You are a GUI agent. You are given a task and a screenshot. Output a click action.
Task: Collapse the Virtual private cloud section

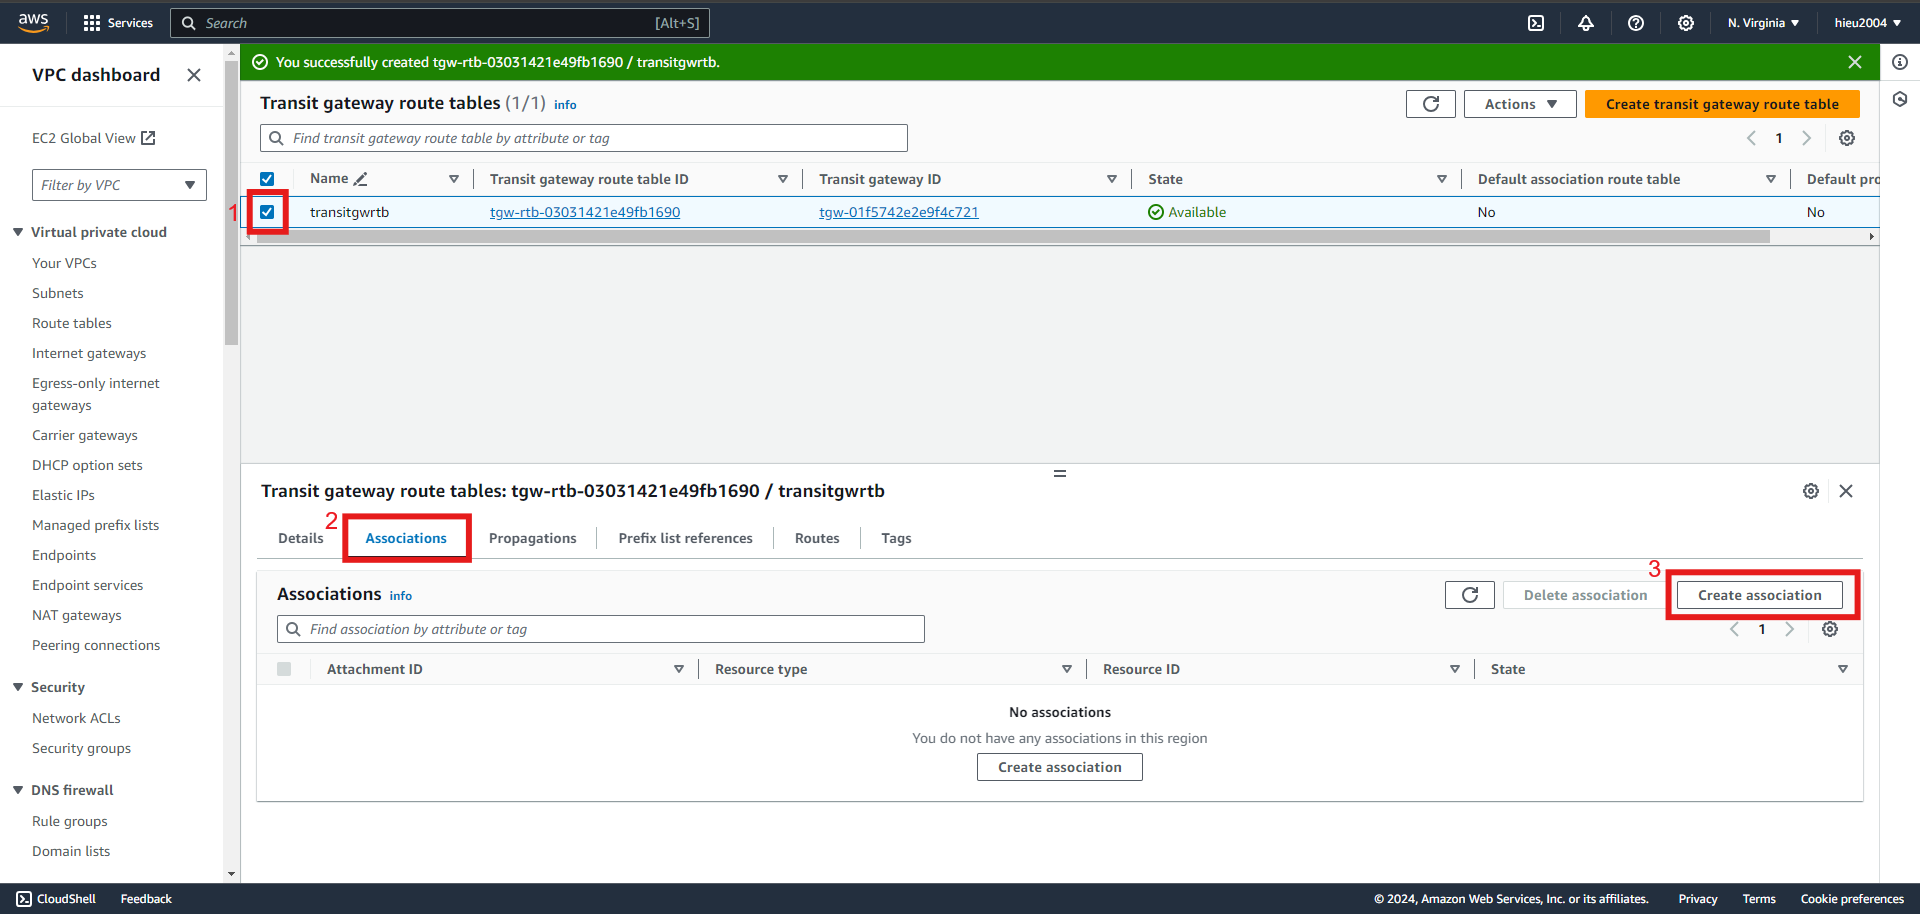[x=18, y=232]
